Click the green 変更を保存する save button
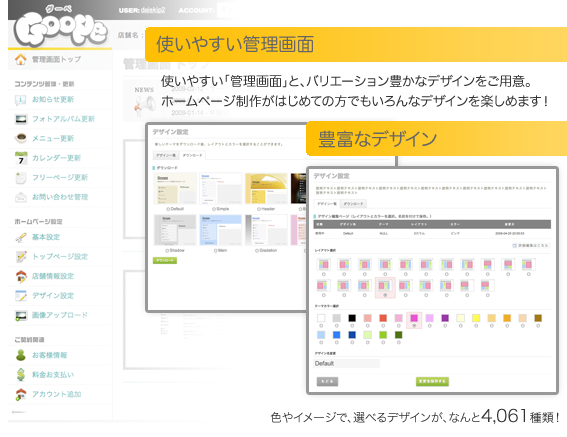 click(x=432, y=381)
